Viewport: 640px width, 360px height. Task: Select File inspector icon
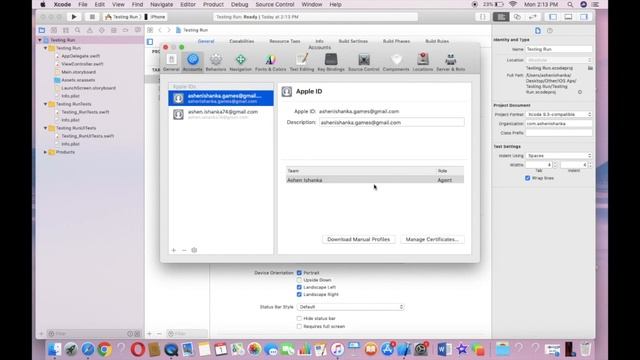(538, 31)
